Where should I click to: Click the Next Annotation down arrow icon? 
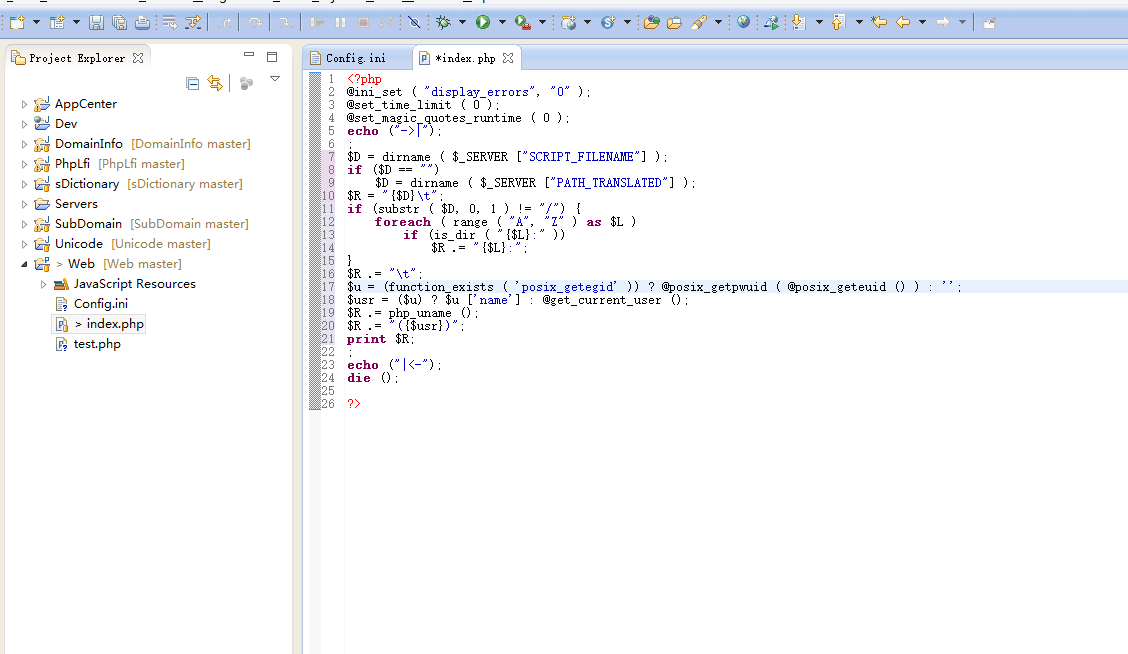pos(798,22)
